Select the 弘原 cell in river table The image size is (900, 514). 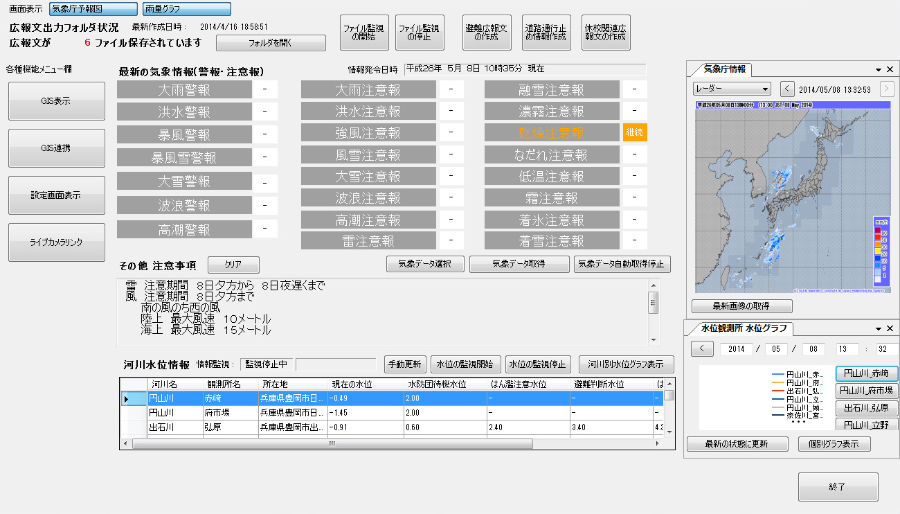point(230,427)
